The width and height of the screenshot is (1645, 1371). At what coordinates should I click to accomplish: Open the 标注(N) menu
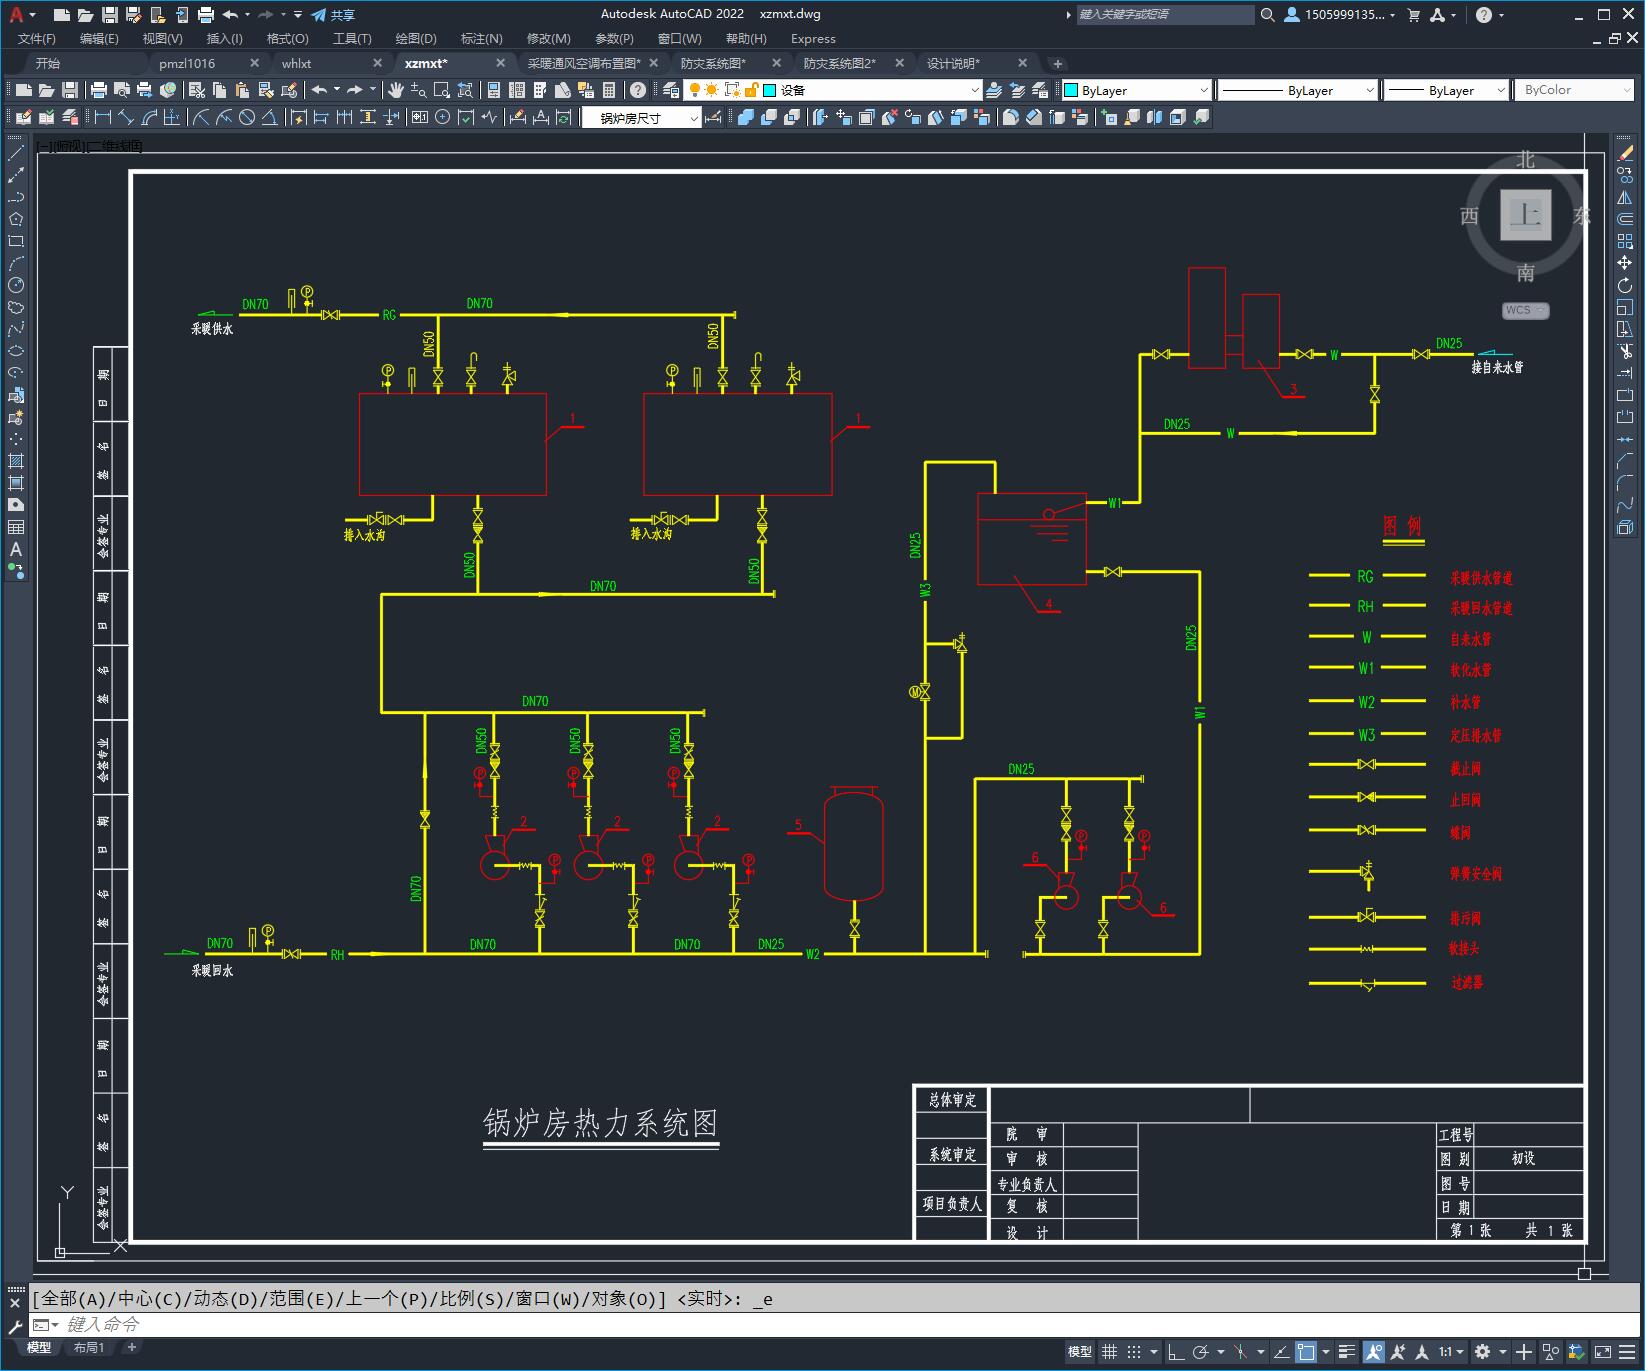(482, 38)
